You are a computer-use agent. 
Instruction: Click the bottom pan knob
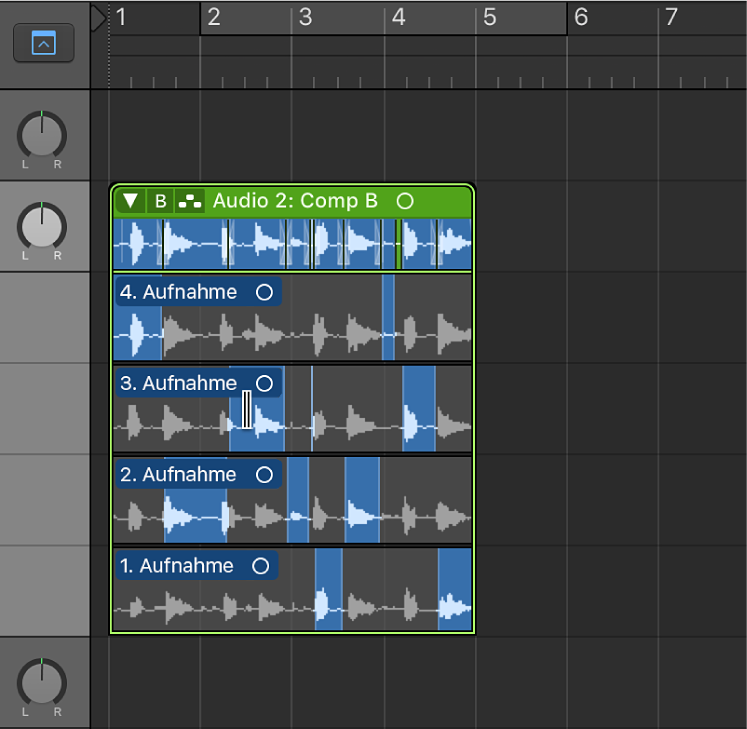point(42,681)
